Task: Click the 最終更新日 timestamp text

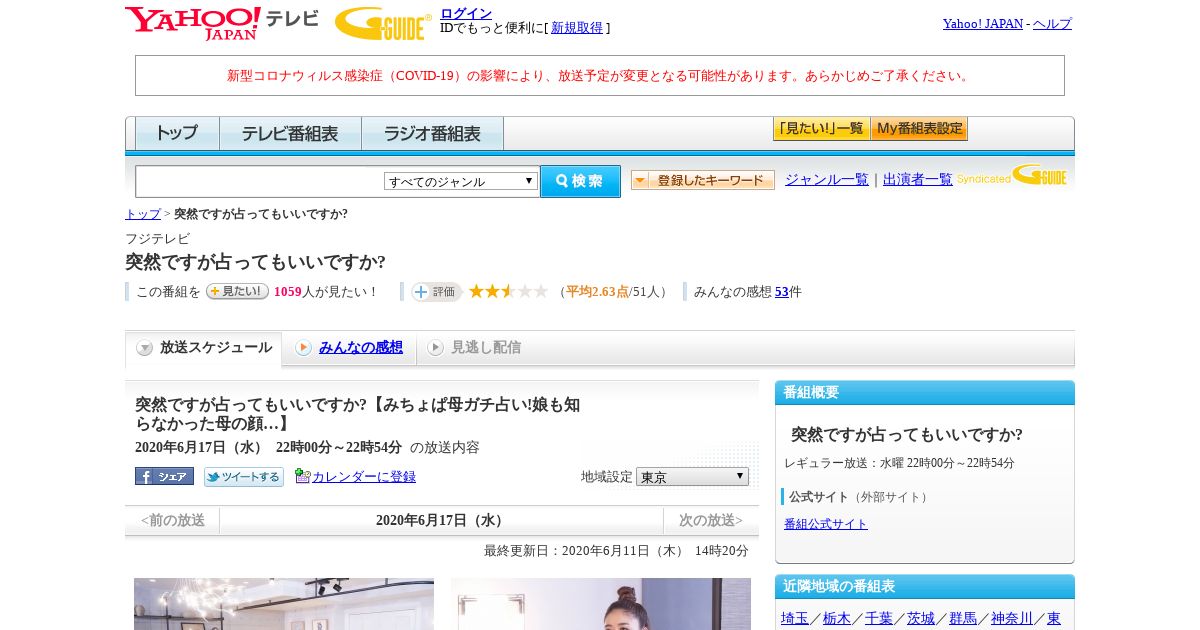Action: coord(616,551)
